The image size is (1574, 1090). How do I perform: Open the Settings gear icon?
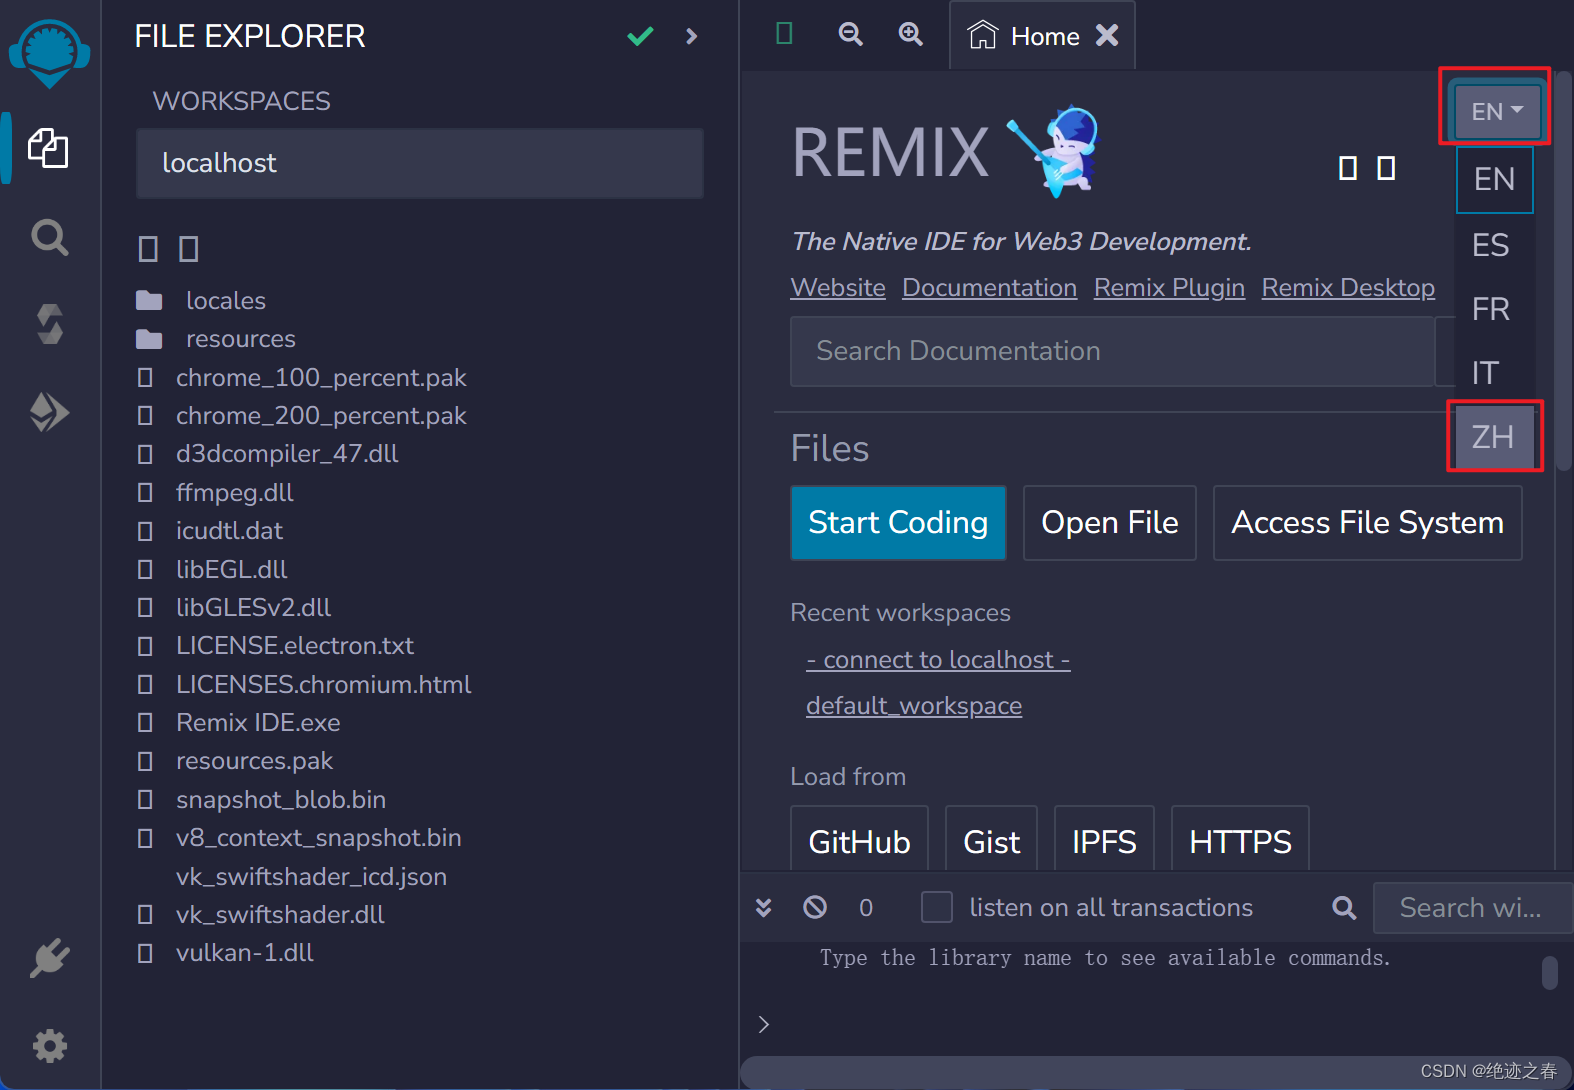[x=49, y=1046]
